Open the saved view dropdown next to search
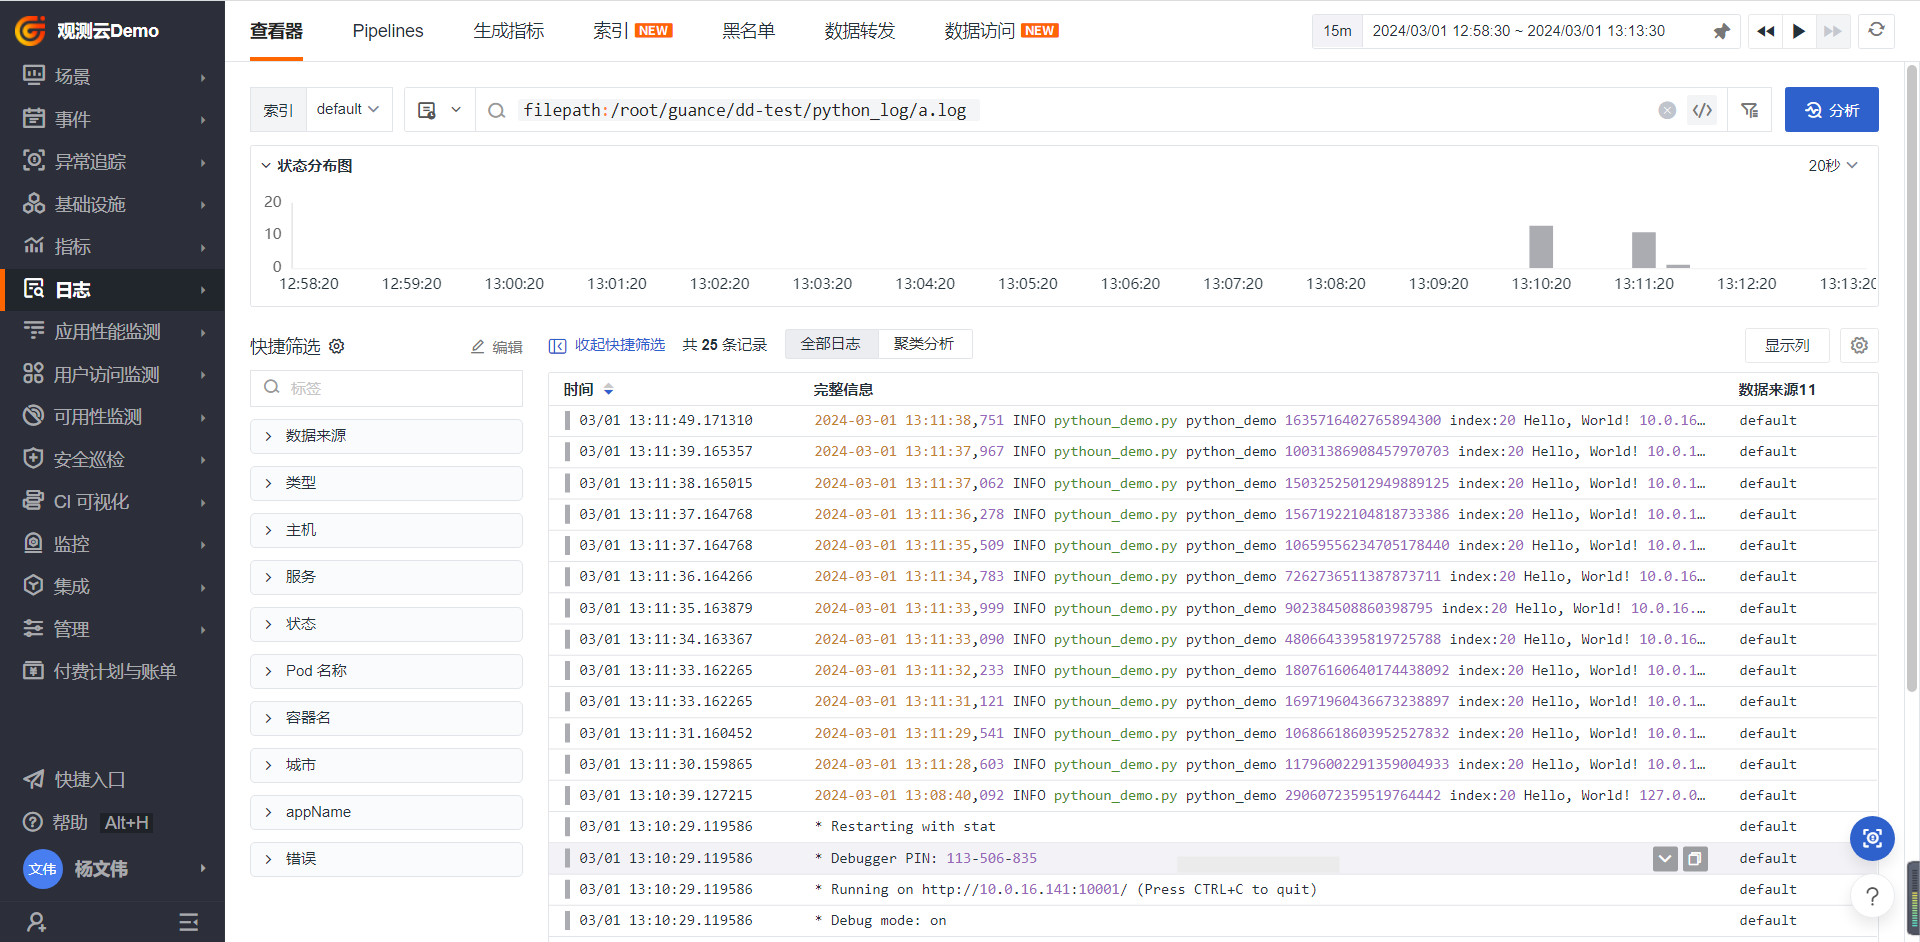Image resolution: width=1920 pixels, height=942 pixels. (x=440, y=110)
